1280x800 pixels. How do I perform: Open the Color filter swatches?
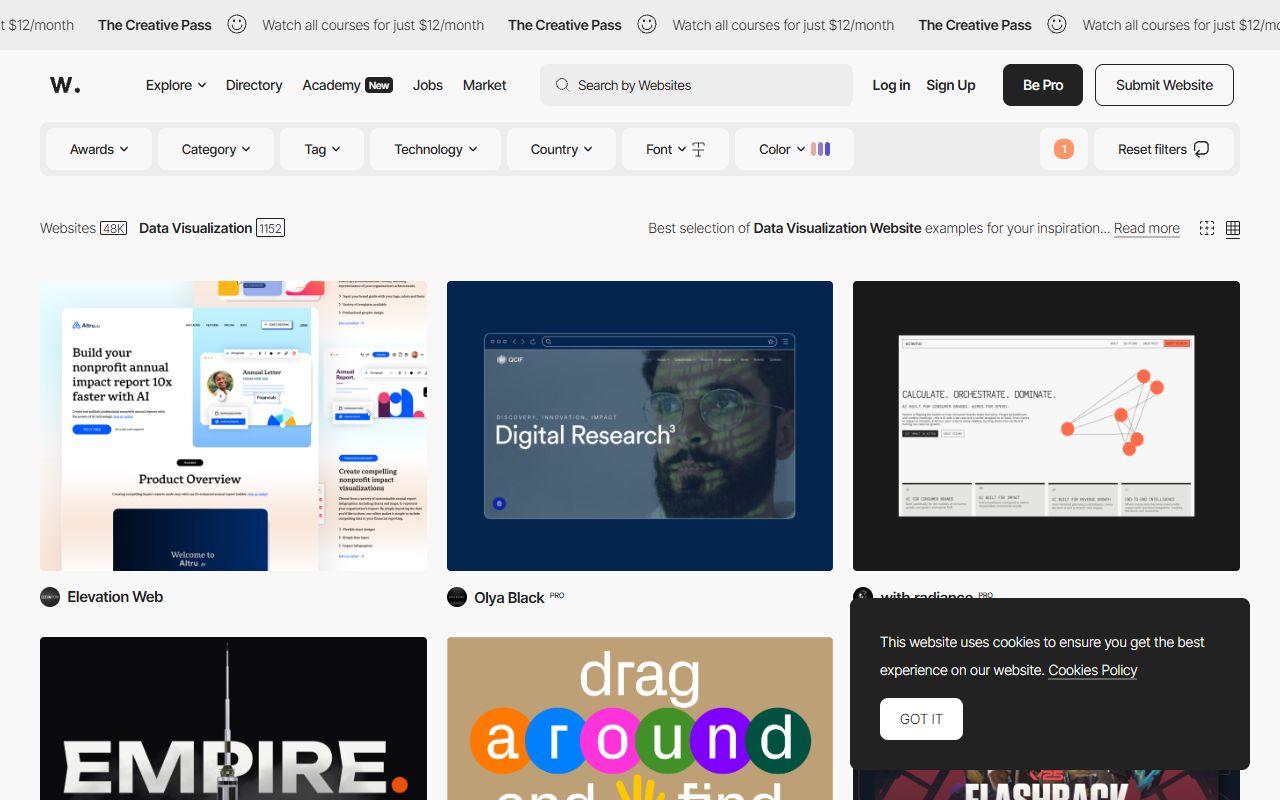tap(820, 149)
